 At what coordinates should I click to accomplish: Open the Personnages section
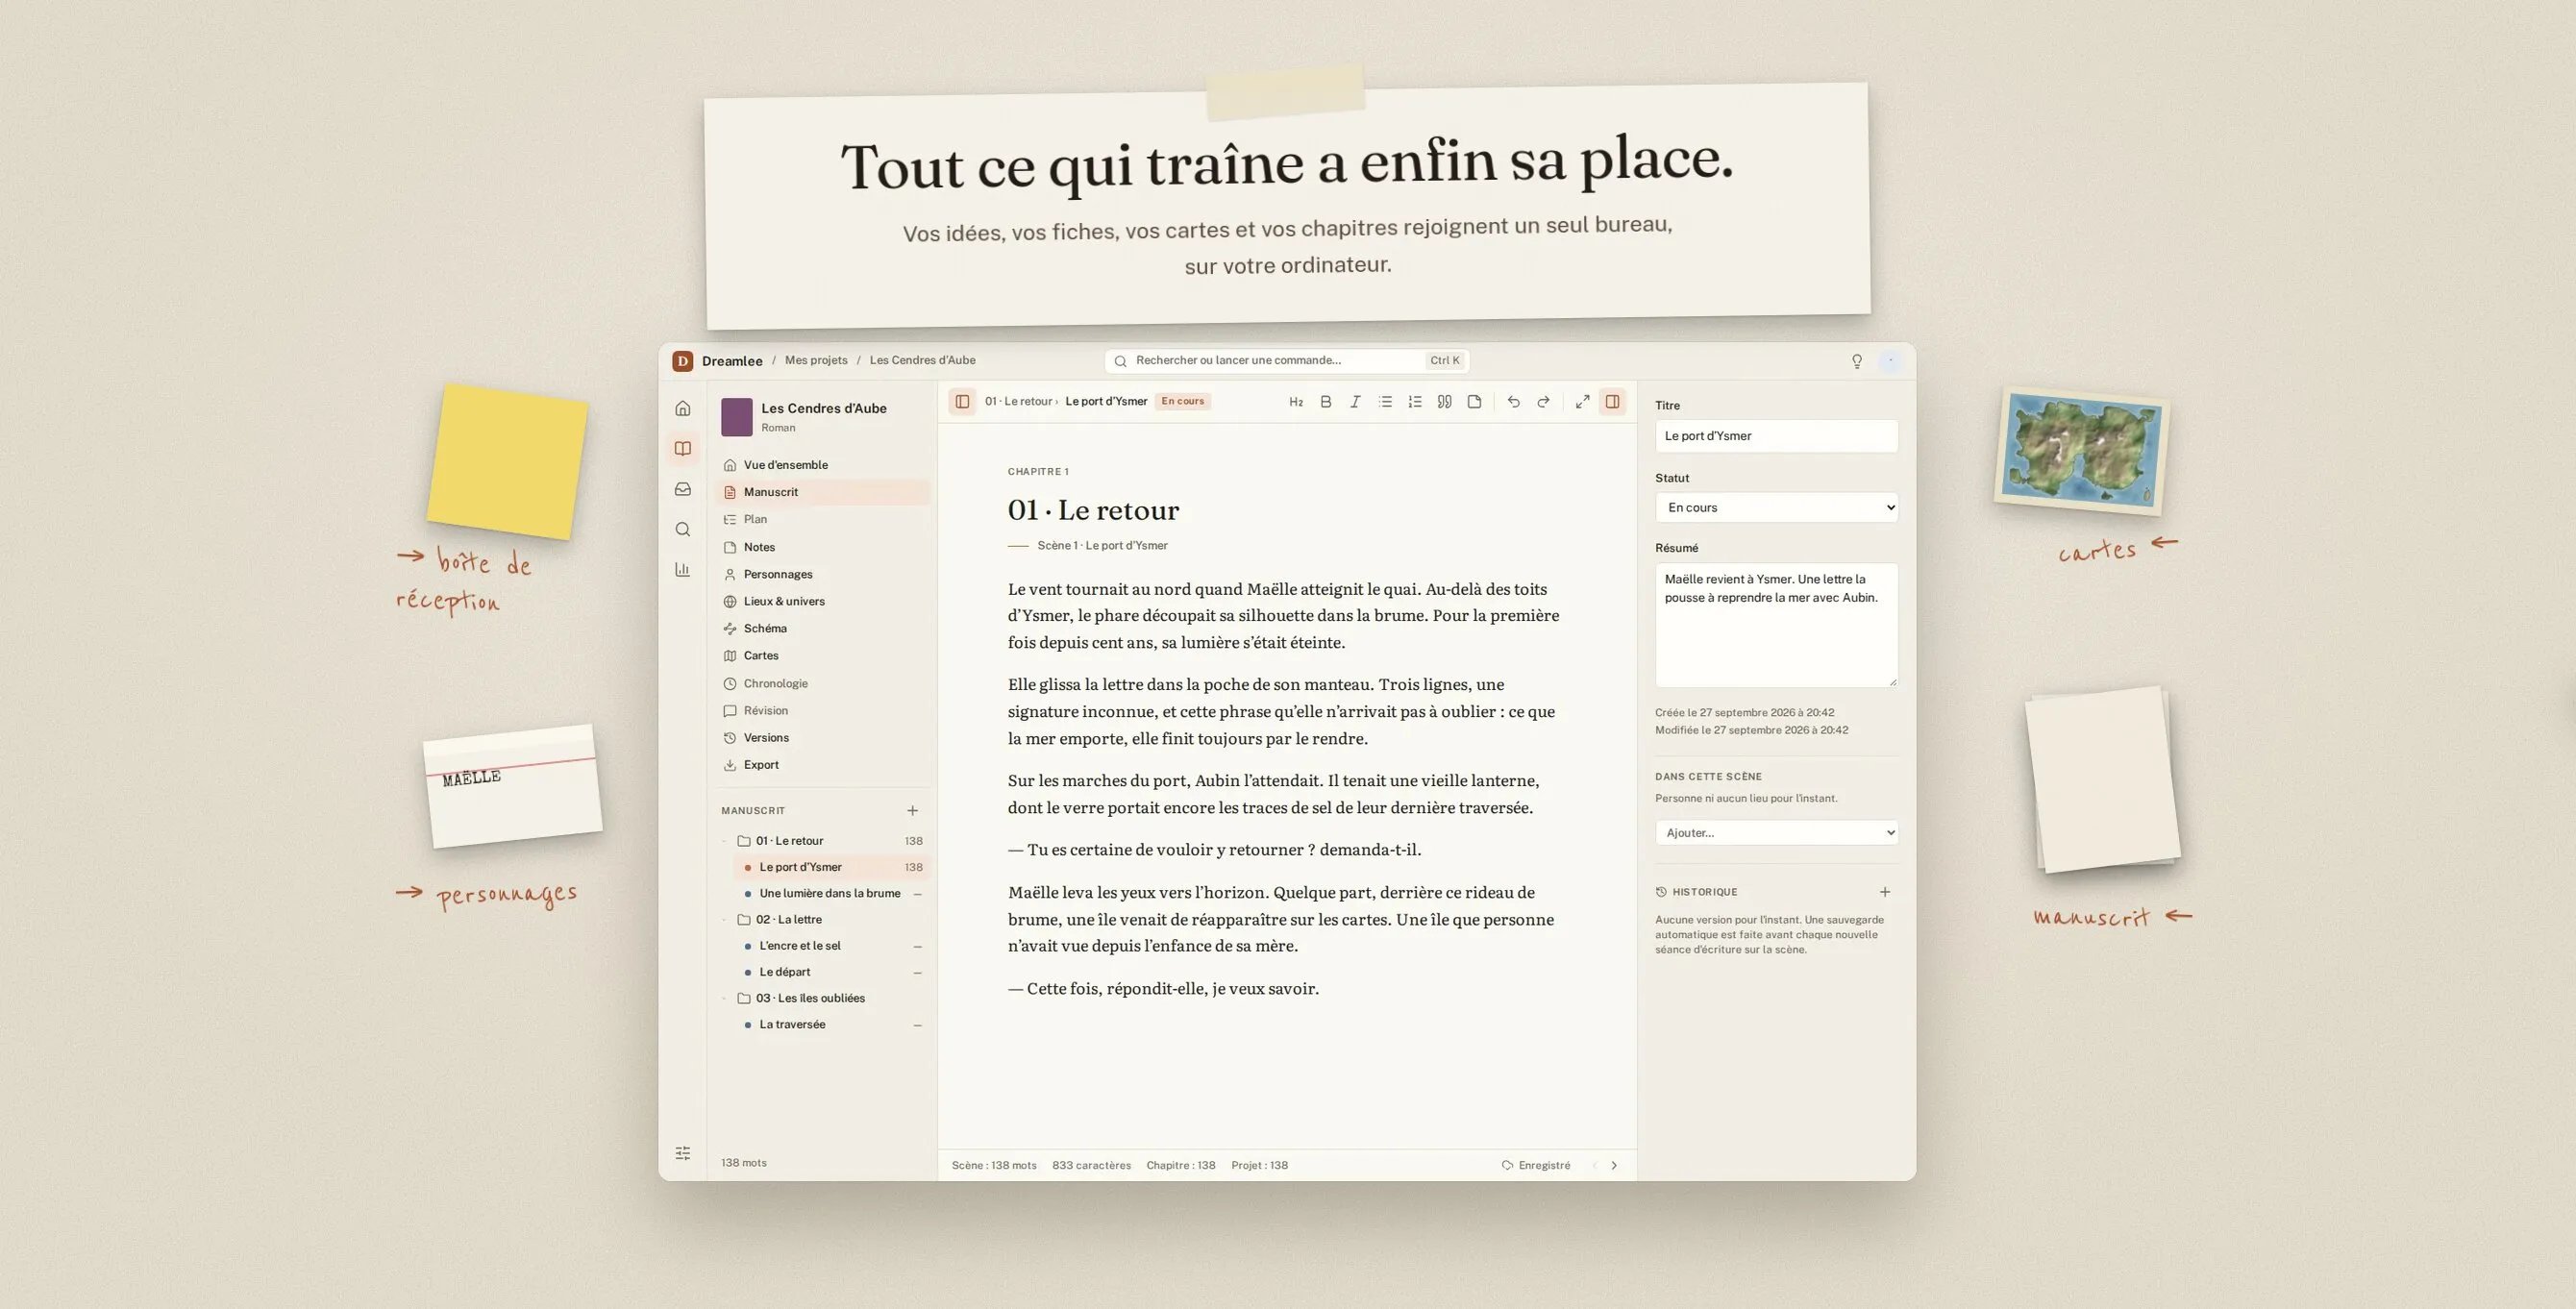coord(824,574)
